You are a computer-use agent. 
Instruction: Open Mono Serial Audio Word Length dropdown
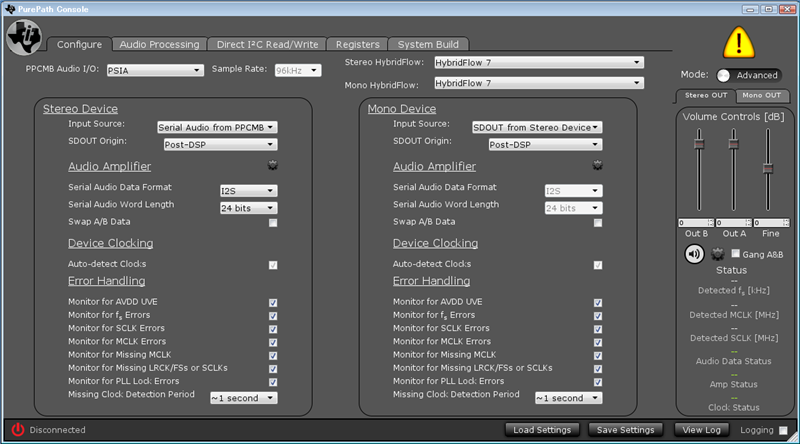click(x=573, y=208)
